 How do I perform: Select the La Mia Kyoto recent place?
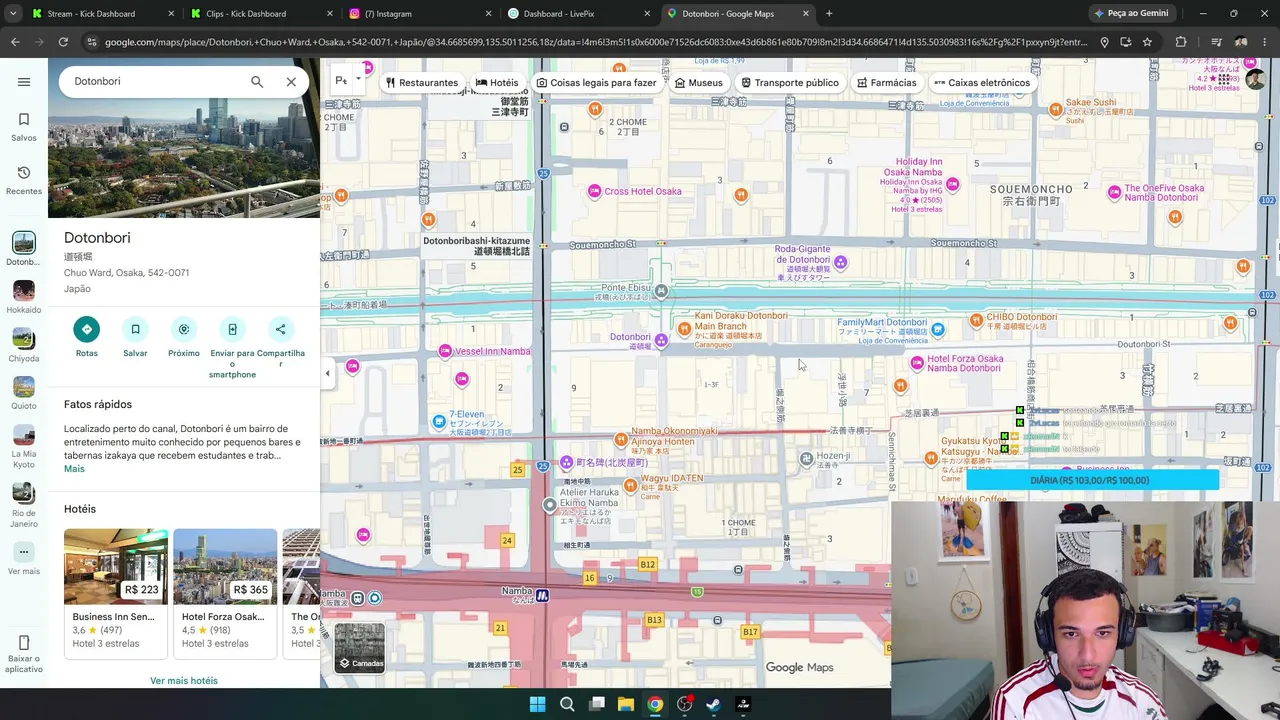(24, 446)
